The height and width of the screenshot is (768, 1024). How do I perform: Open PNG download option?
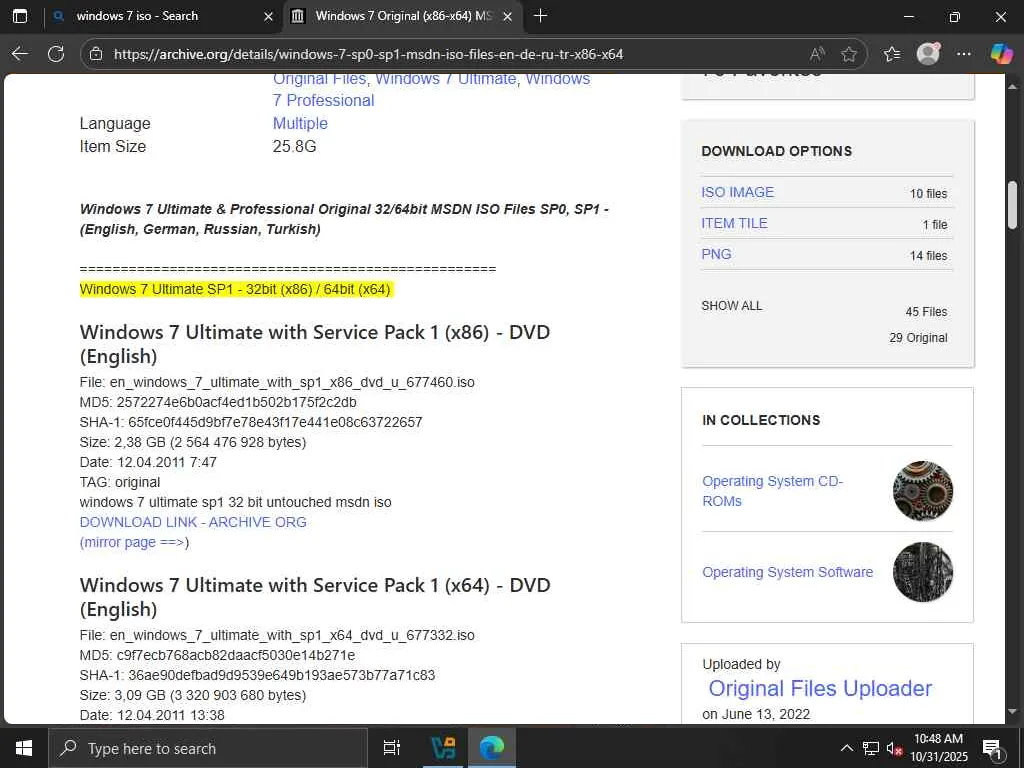(716, 254)
